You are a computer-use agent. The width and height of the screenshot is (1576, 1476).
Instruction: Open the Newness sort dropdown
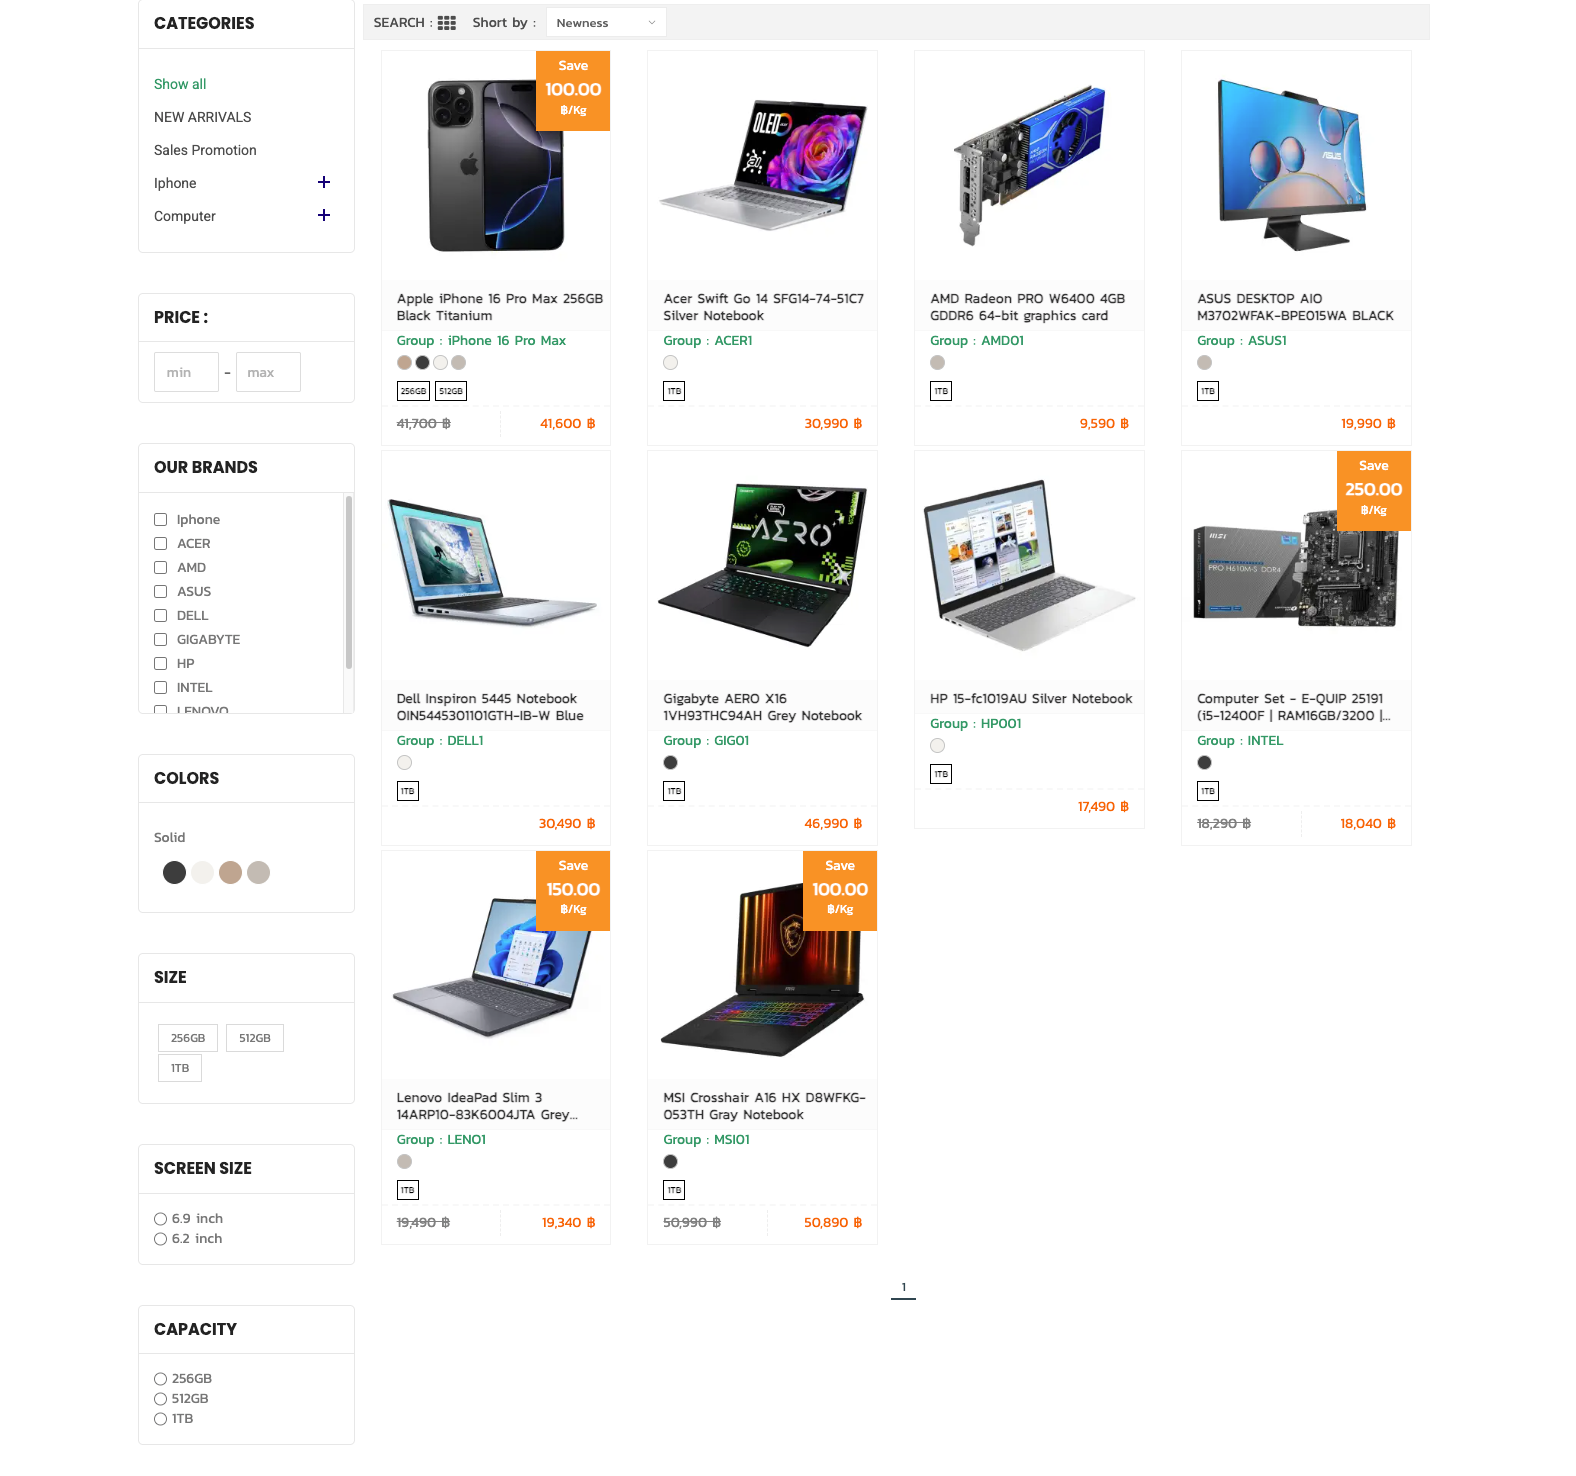coord(606,23)
